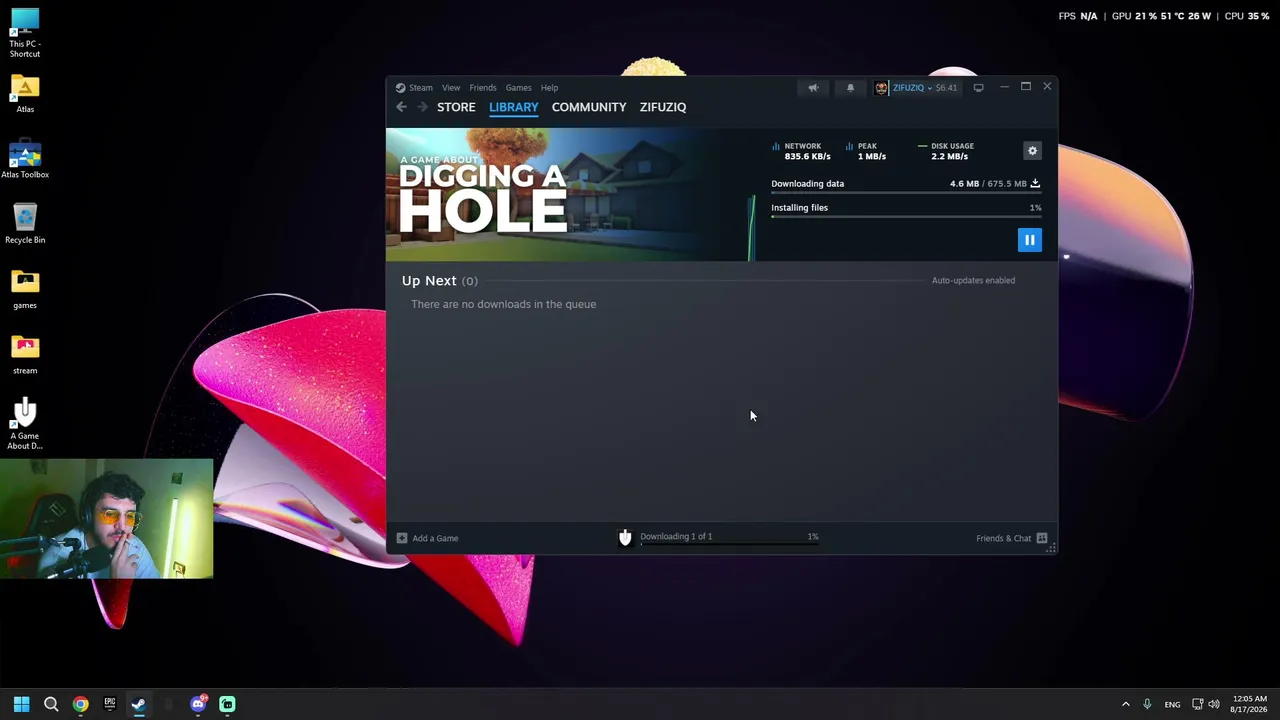This screenshot has height=720, width=1280.
Task: Click Downloading 1 of 1 status
Action: pyautogui.click(x=676, y=536)
